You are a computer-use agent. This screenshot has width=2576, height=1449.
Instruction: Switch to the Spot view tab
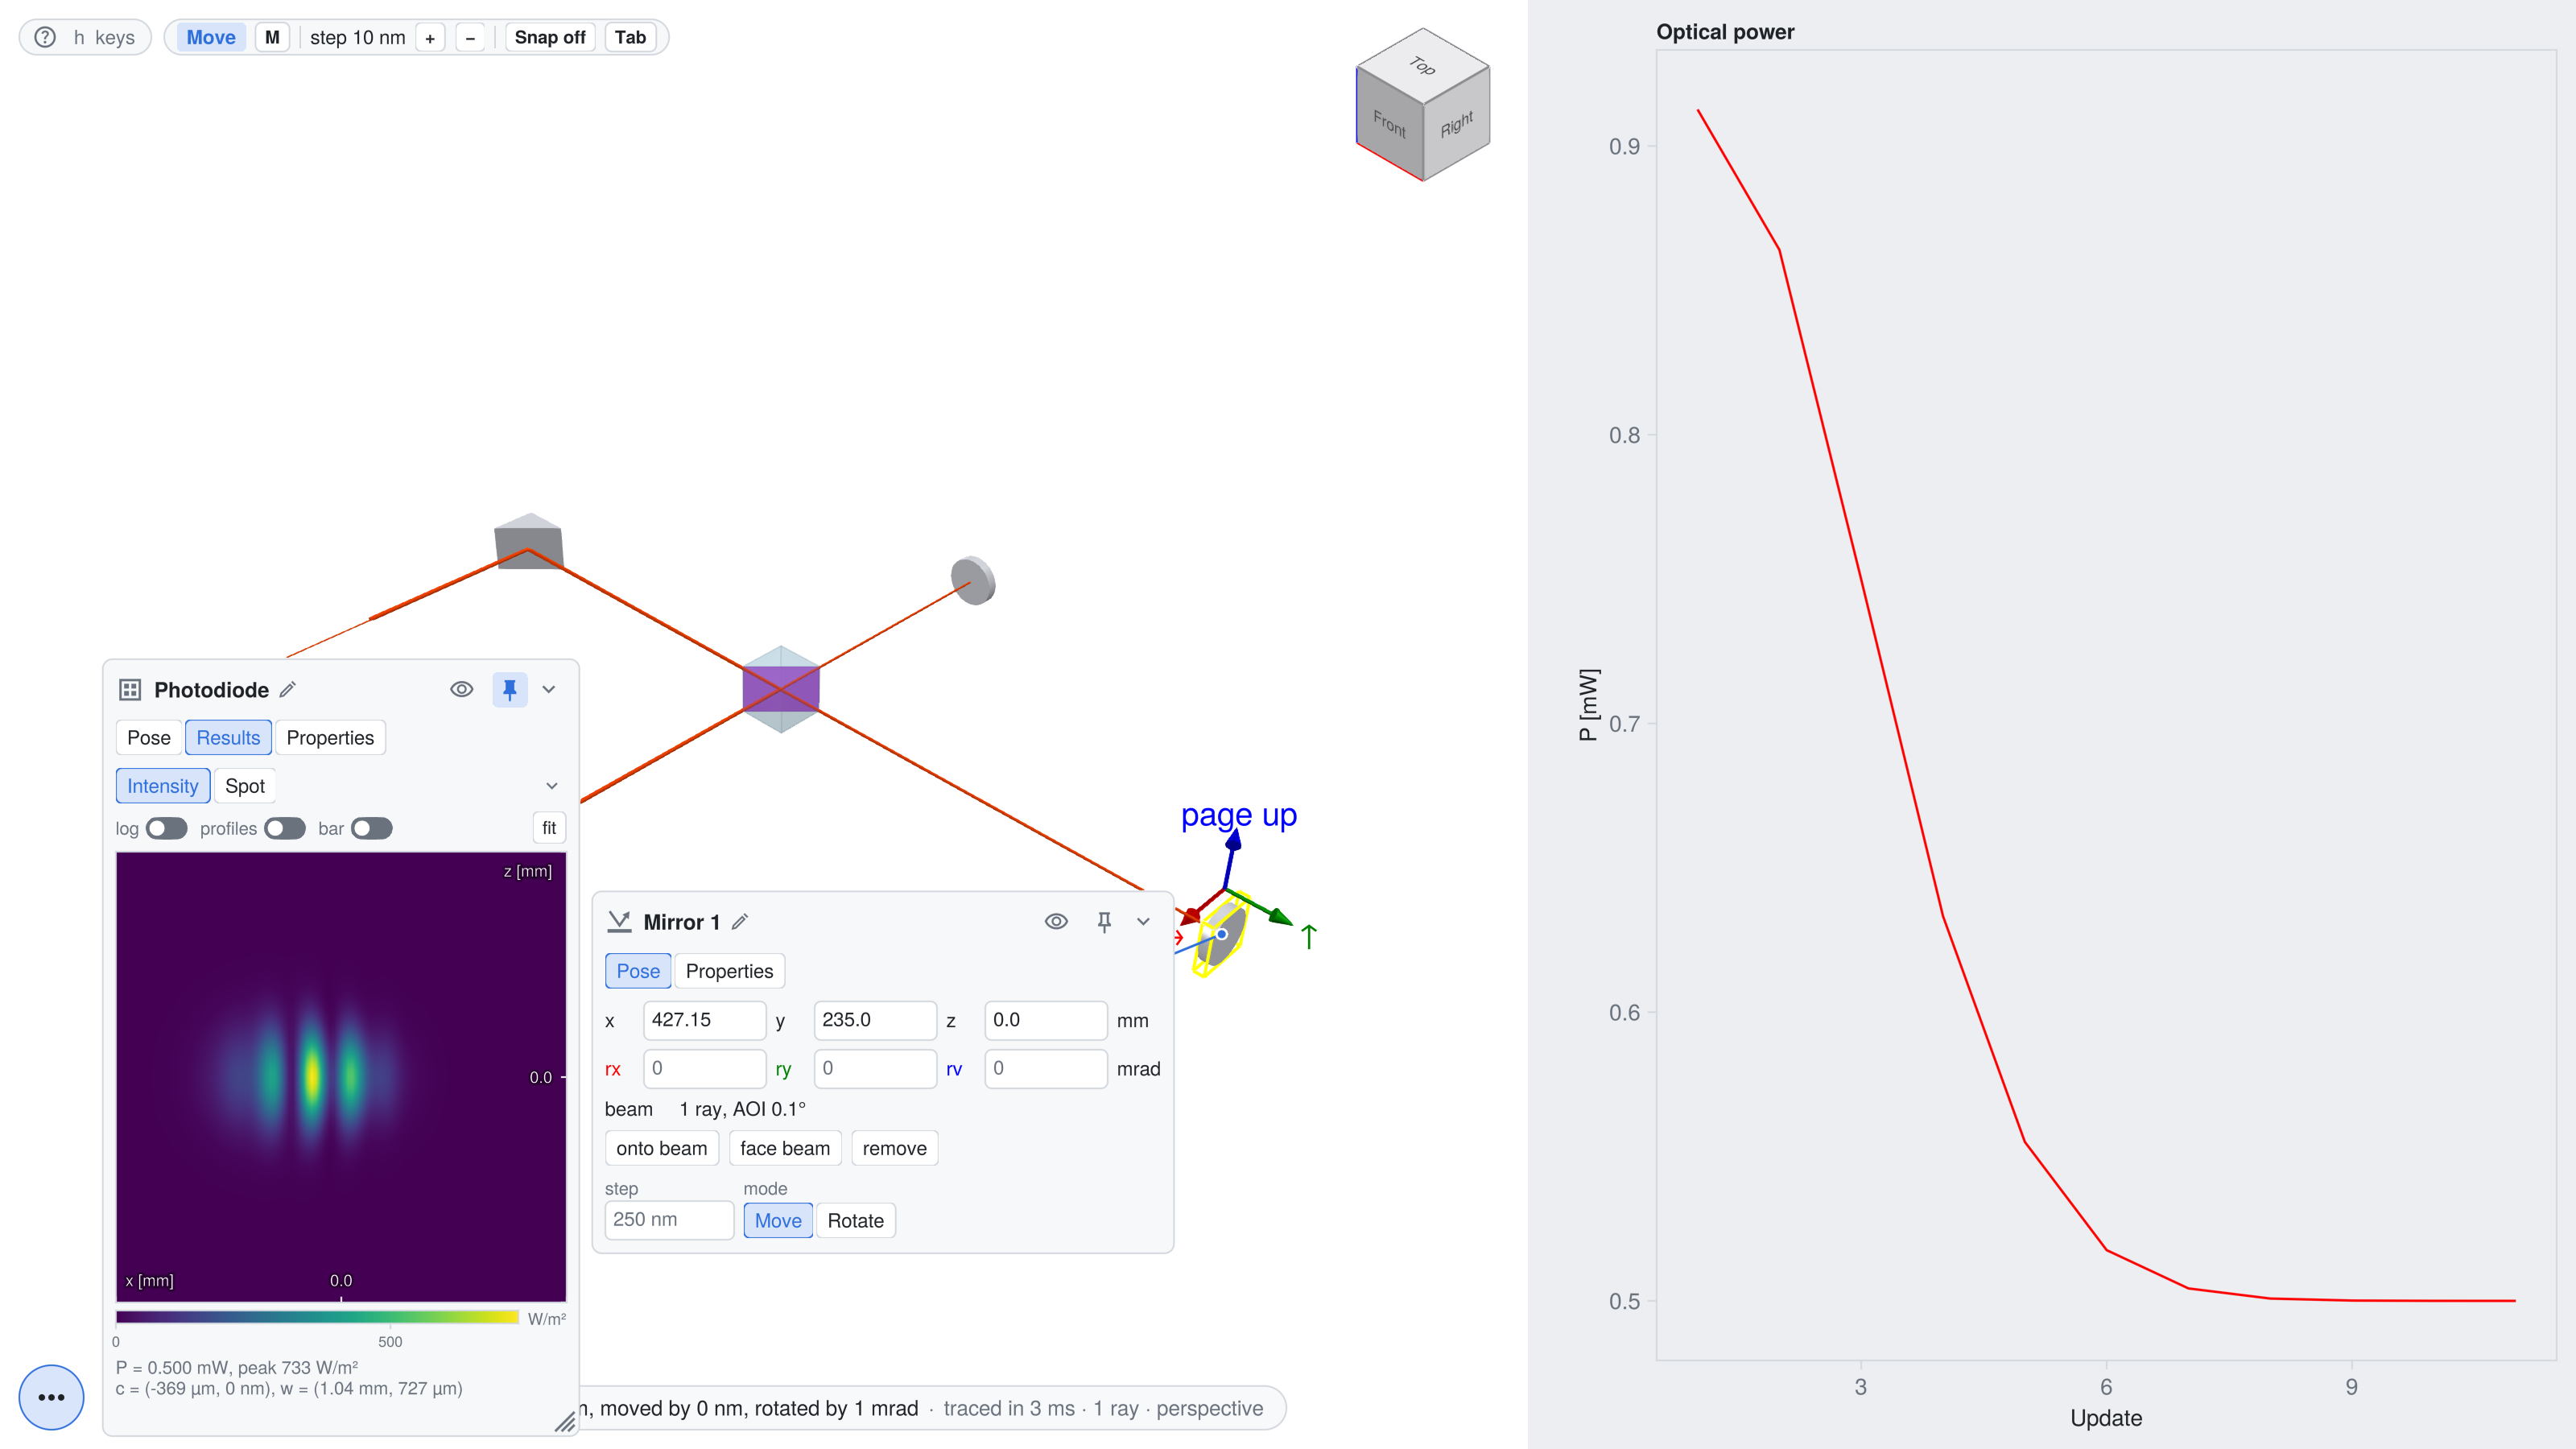245,786
